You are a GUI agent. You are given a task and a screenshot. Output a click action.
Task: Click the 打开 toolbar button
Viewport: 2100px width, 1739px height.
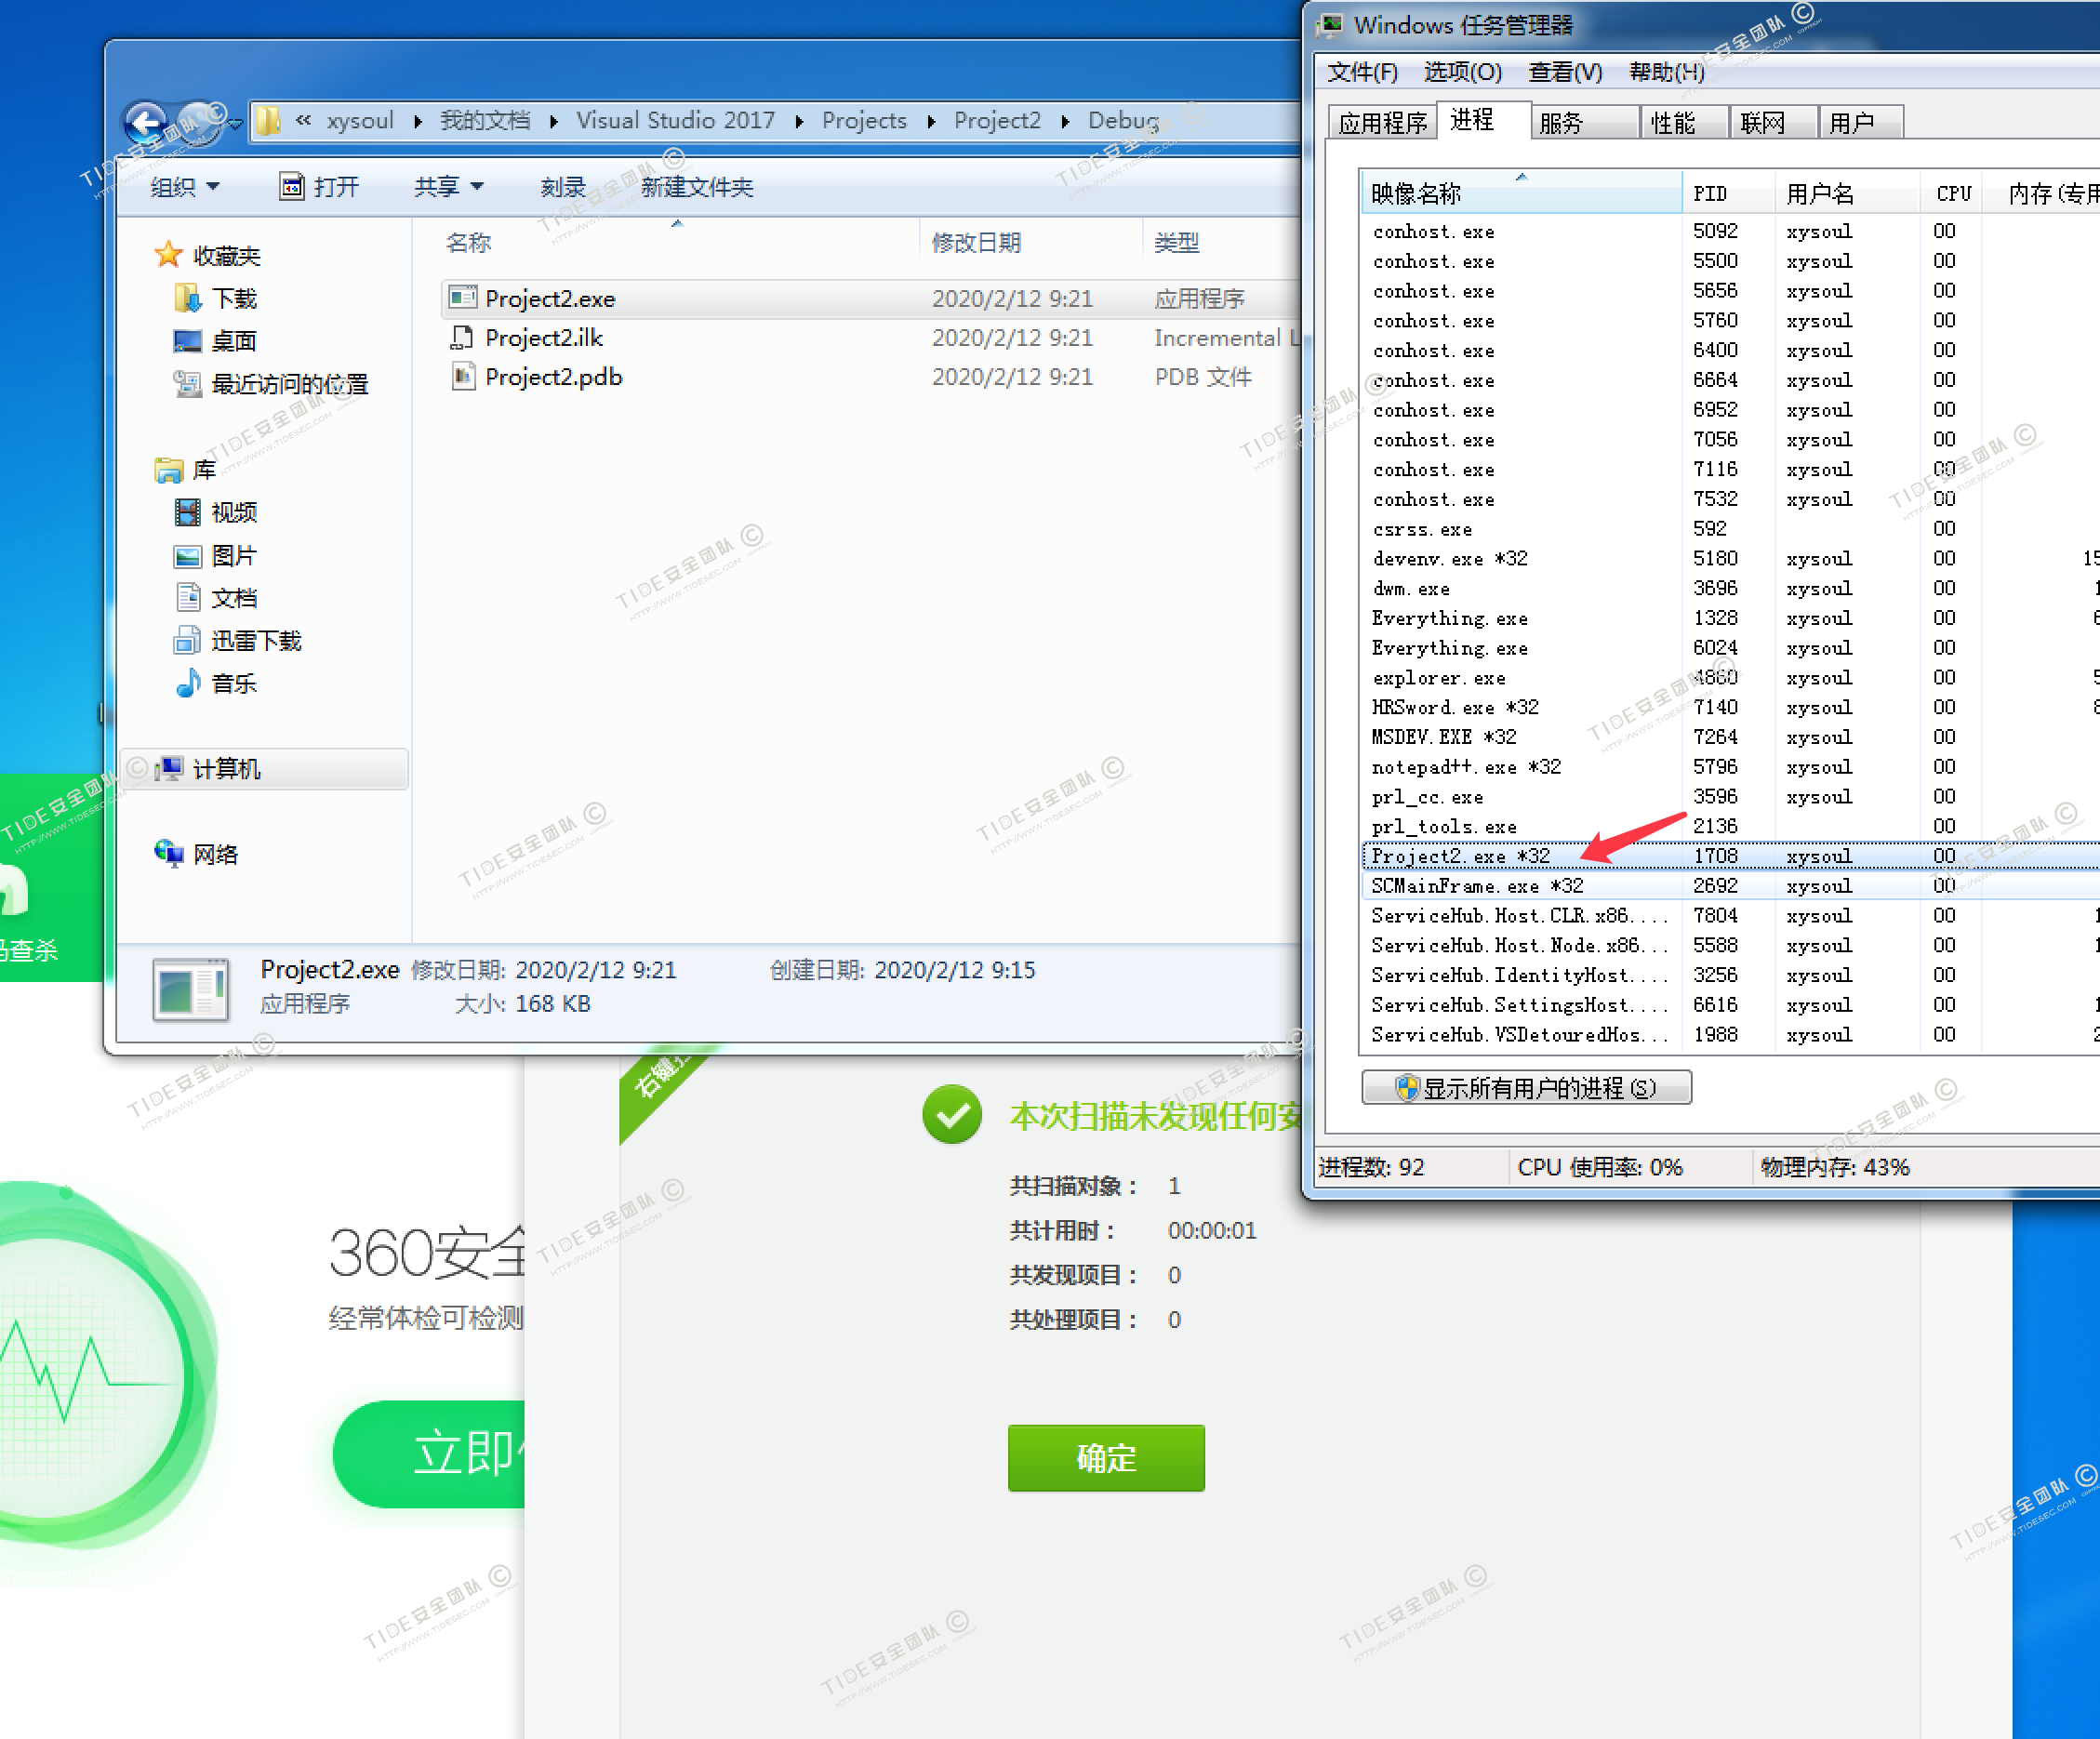click(x=320, y=187)
